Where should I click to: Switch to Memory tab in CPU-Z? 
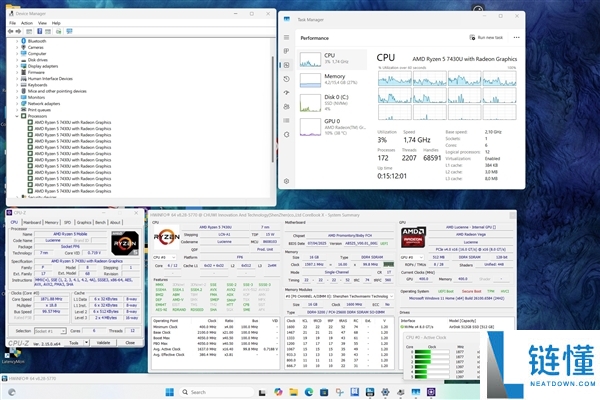click(52, 222)
